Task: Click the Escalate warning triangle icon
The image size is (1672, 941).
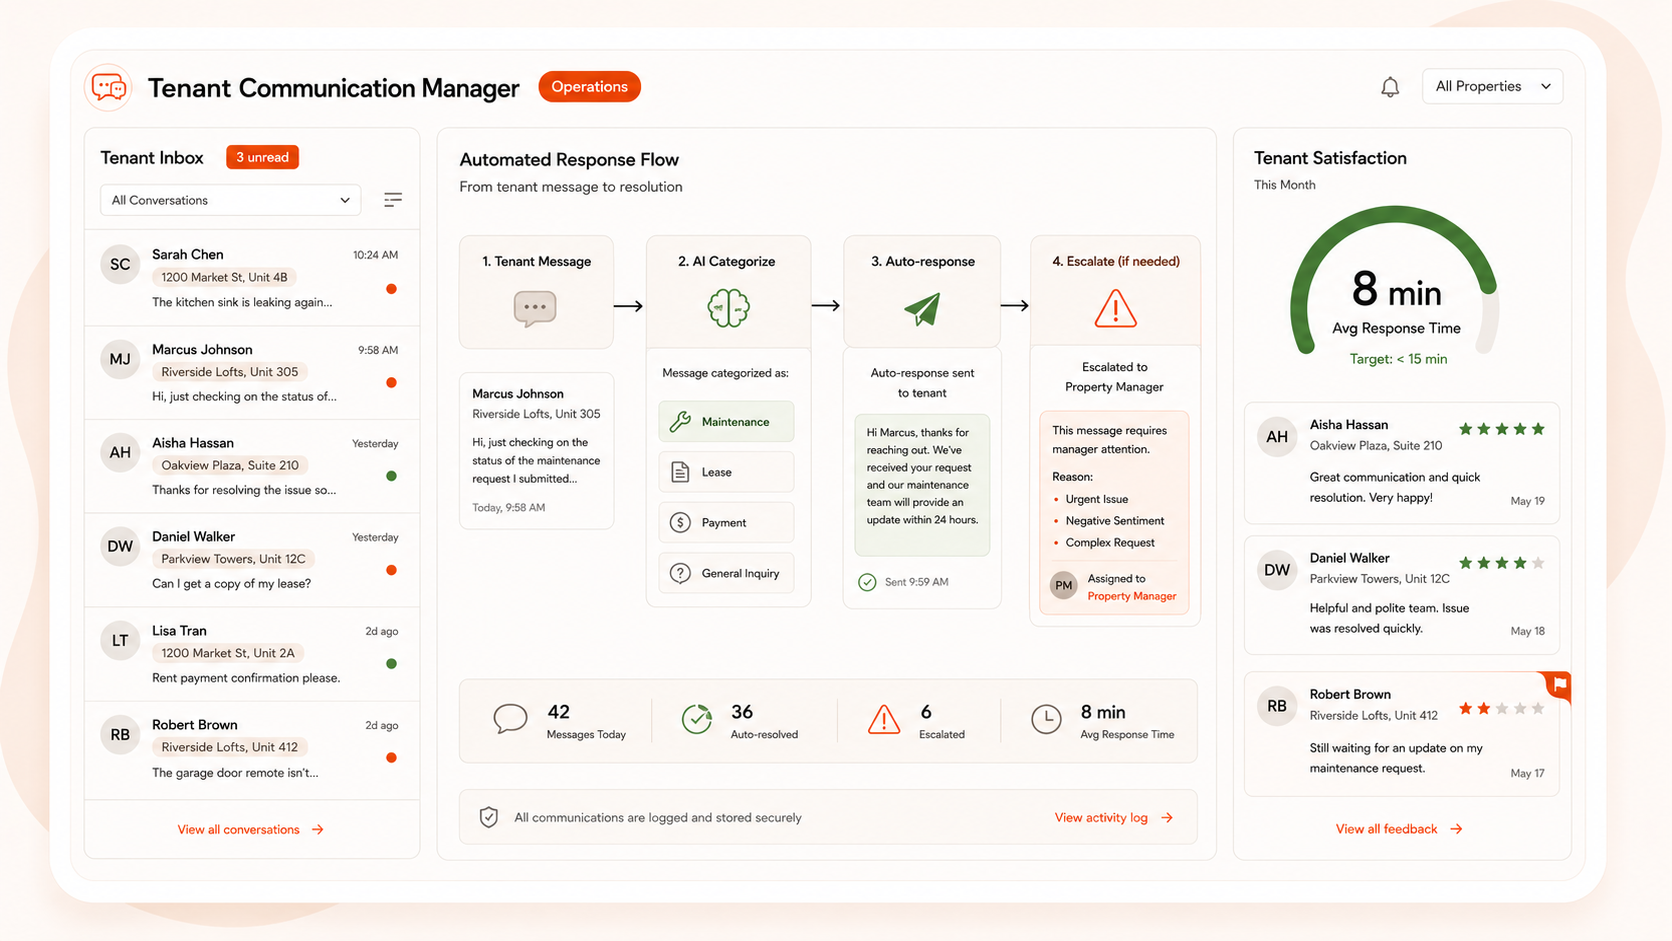Action: (1115, 309)
